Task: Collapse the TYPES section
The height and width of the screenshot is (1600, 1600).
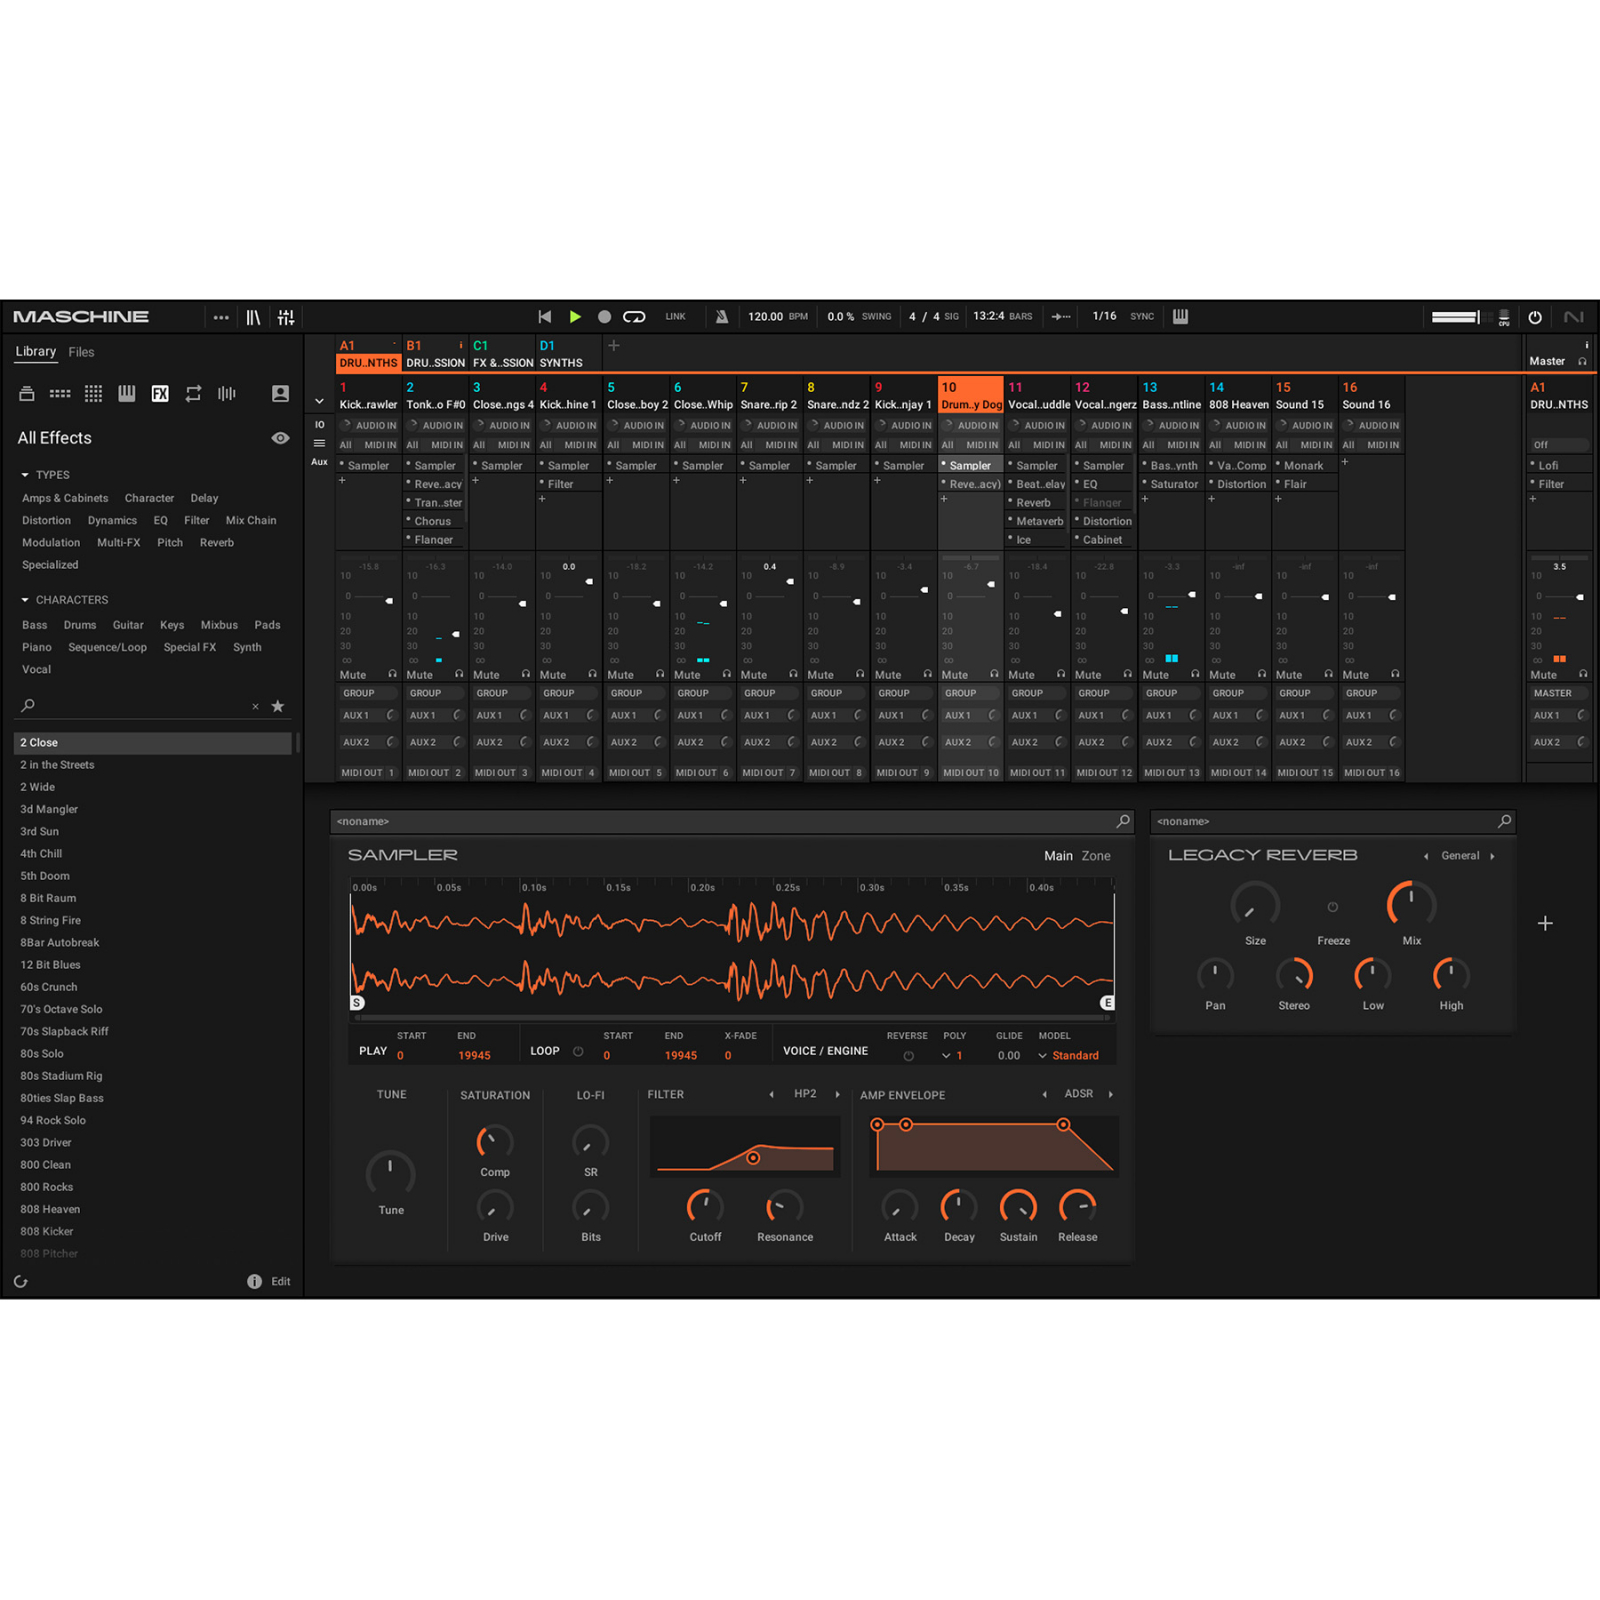Action: 25,475
